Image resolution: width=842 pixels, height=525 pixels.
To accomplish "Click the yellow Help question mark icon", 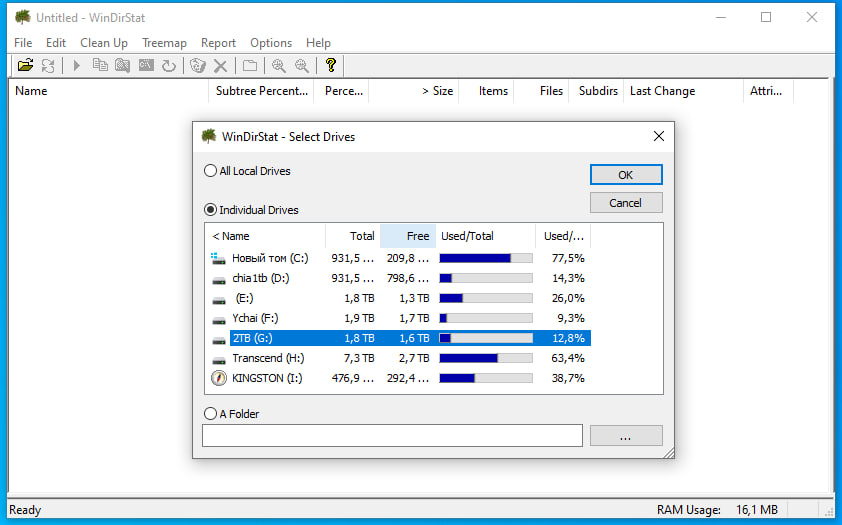I will click(x=331, y=65).
